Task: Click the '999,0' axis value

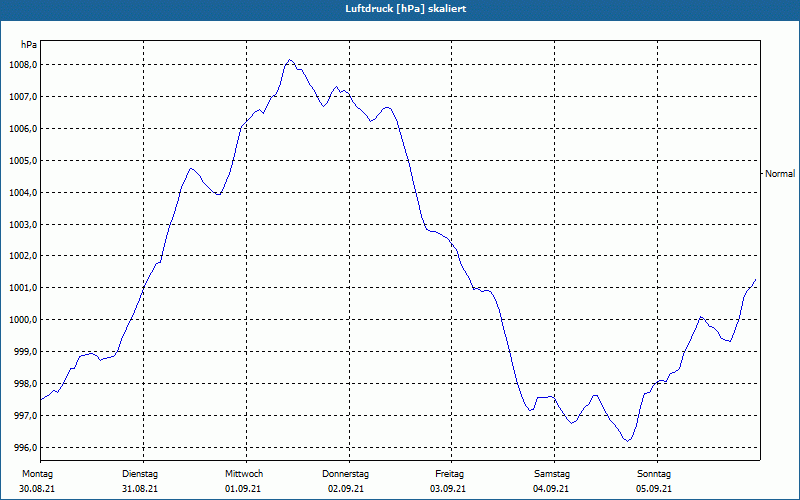Action: click(26, 352)
